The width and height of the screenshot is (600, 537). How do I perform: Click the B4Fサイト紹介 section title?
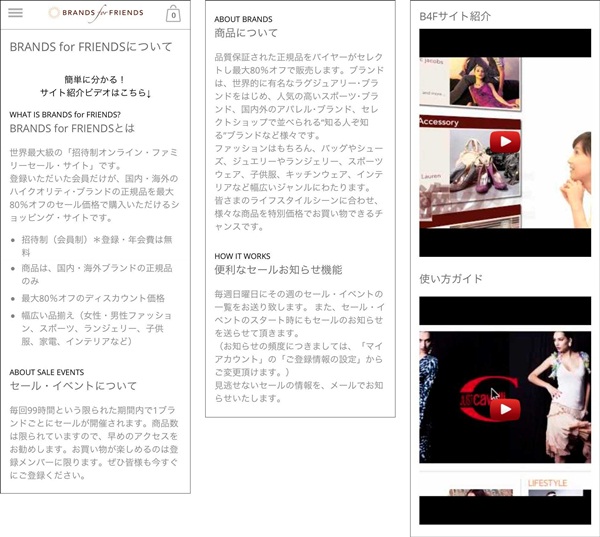455,16
